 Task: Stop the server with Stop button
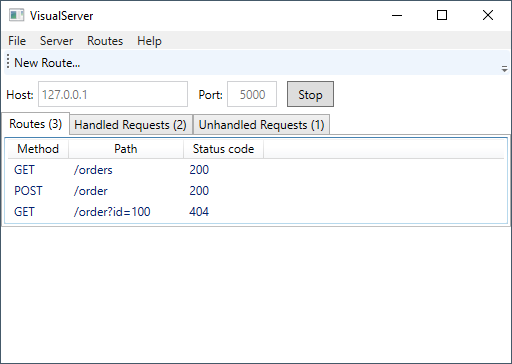310,94
